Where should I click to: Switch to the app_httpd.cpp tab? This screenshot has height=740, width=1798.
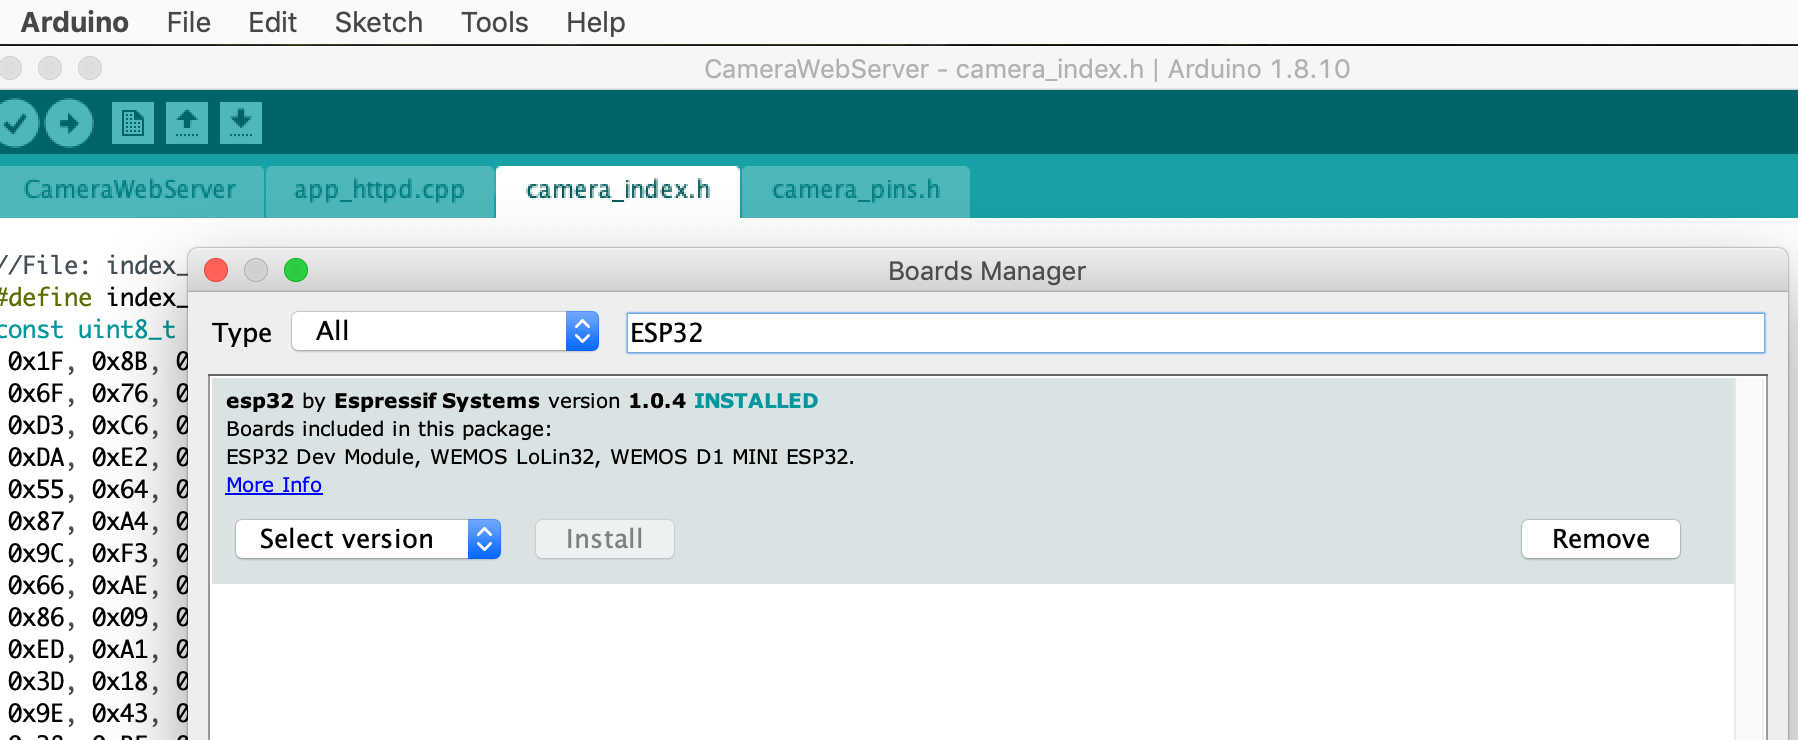click(x=379, y=190)
